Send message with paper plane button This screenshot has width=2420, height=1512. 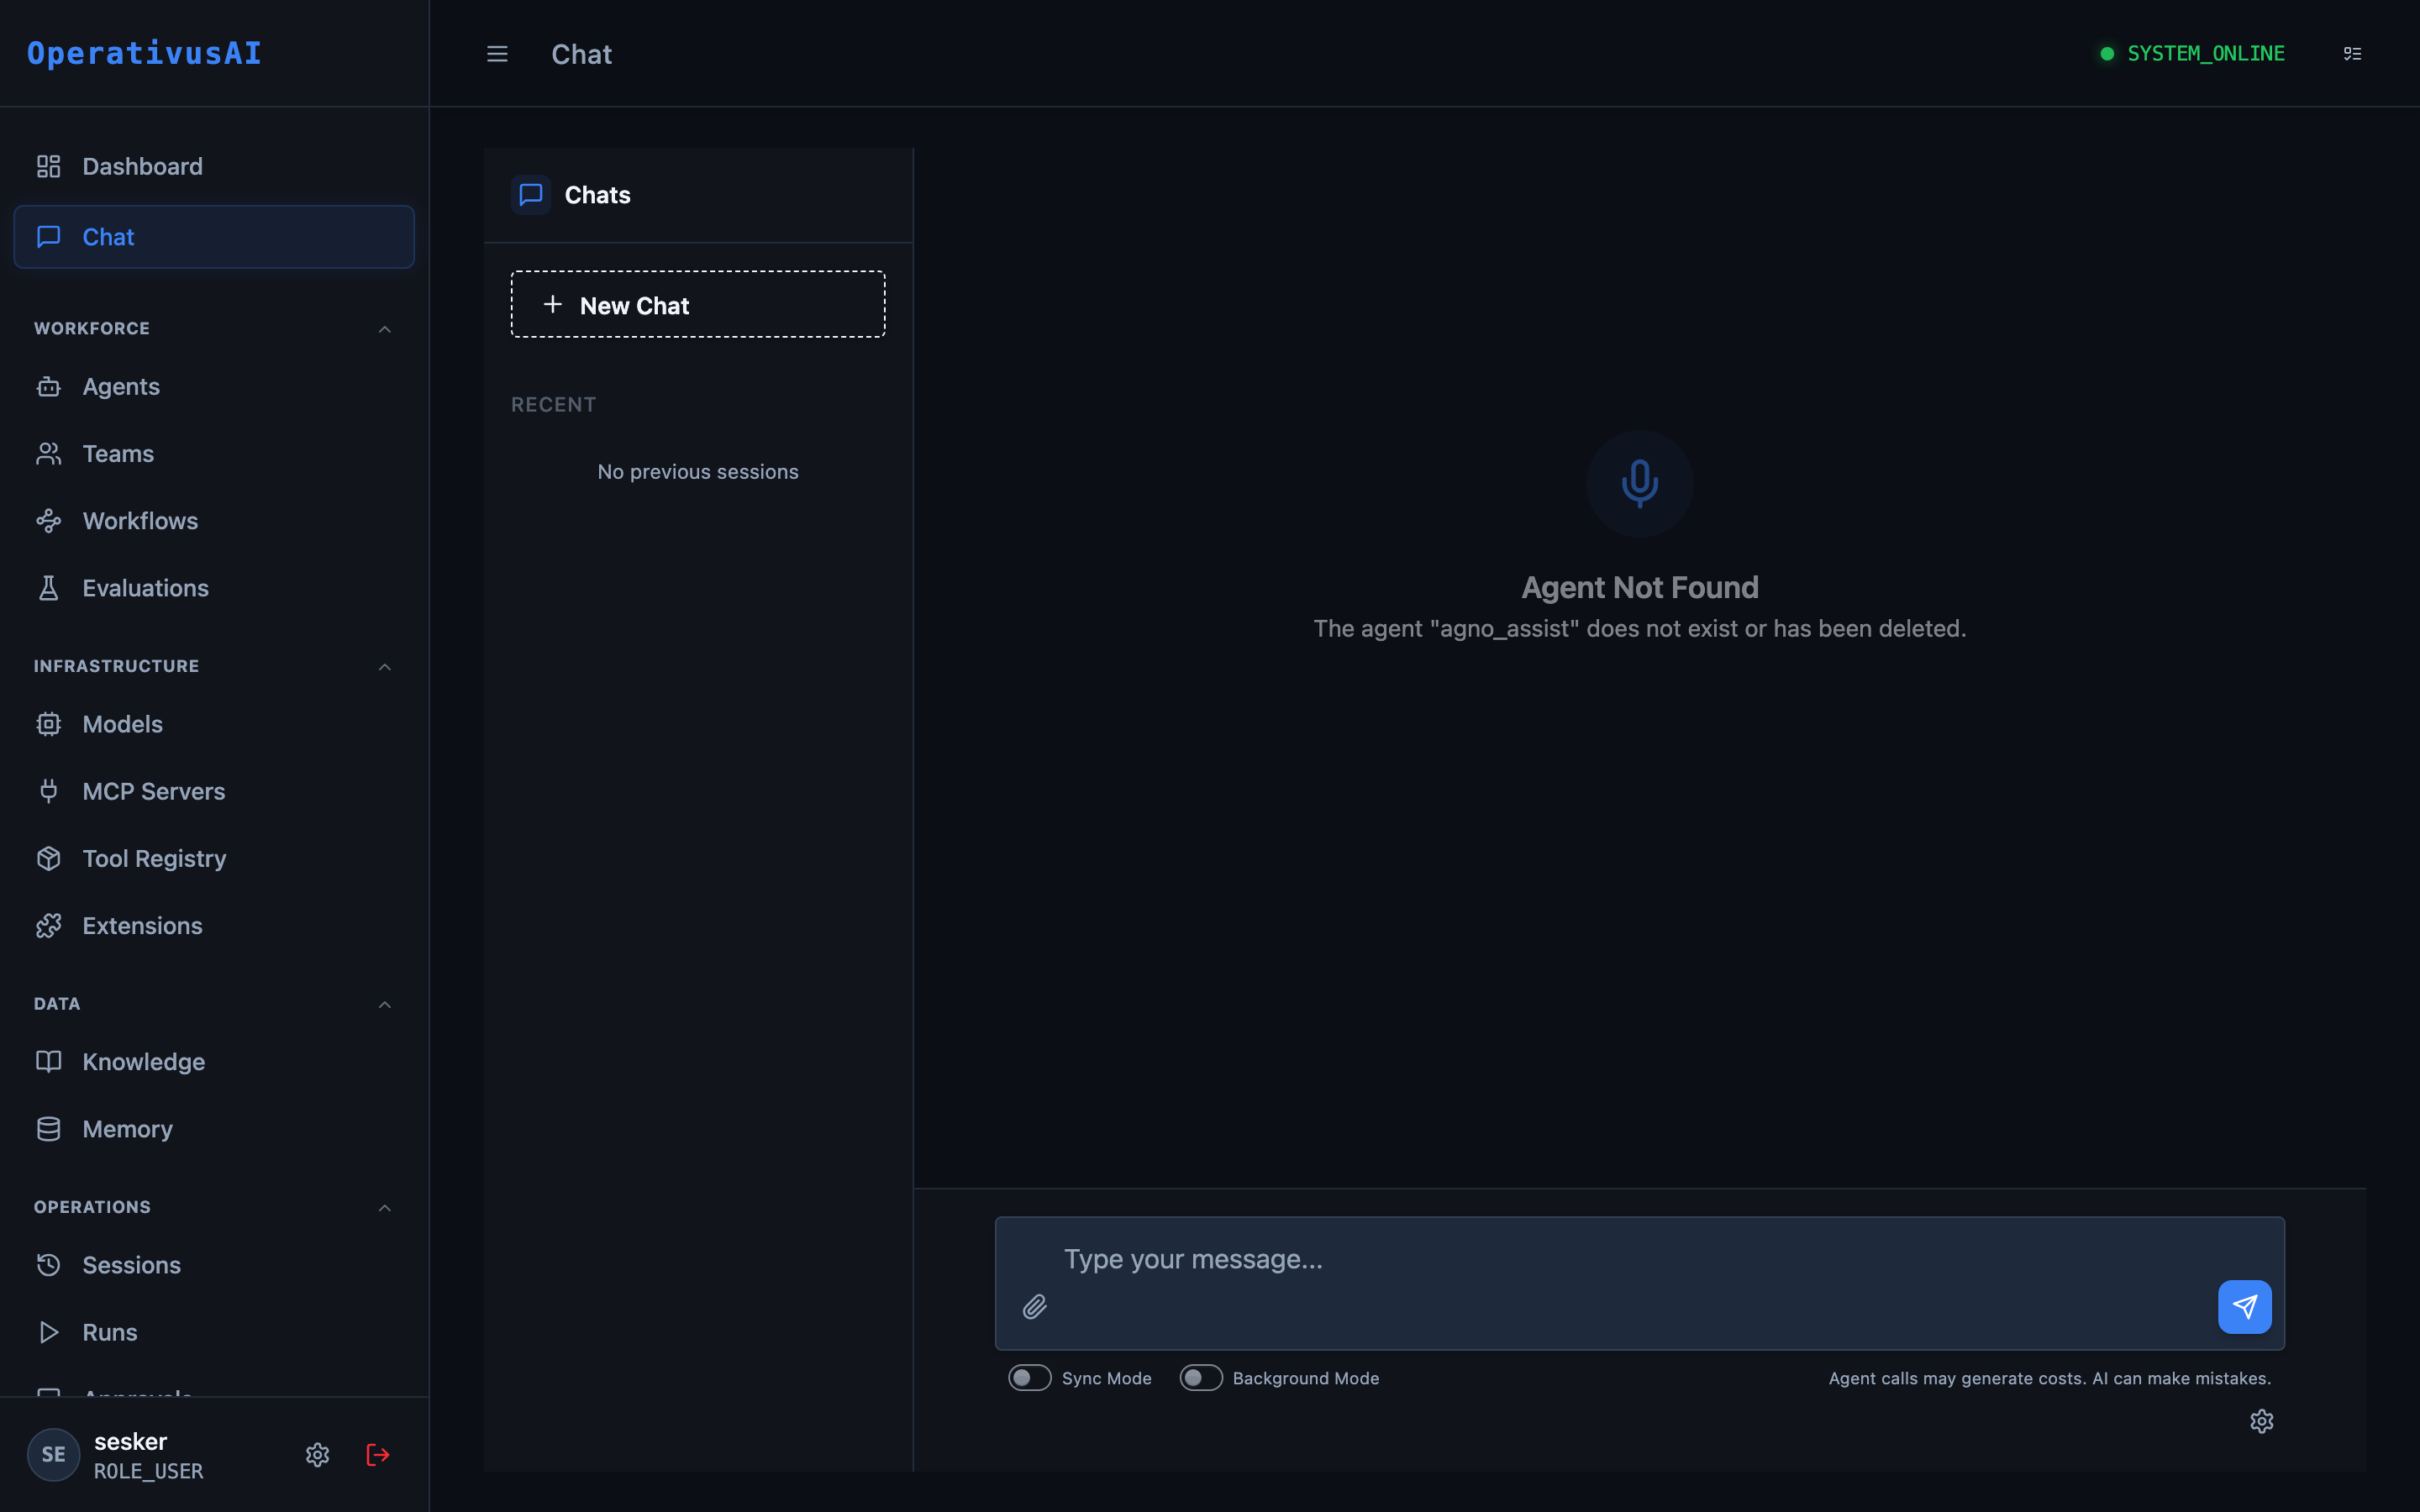pos(2244,1307)
